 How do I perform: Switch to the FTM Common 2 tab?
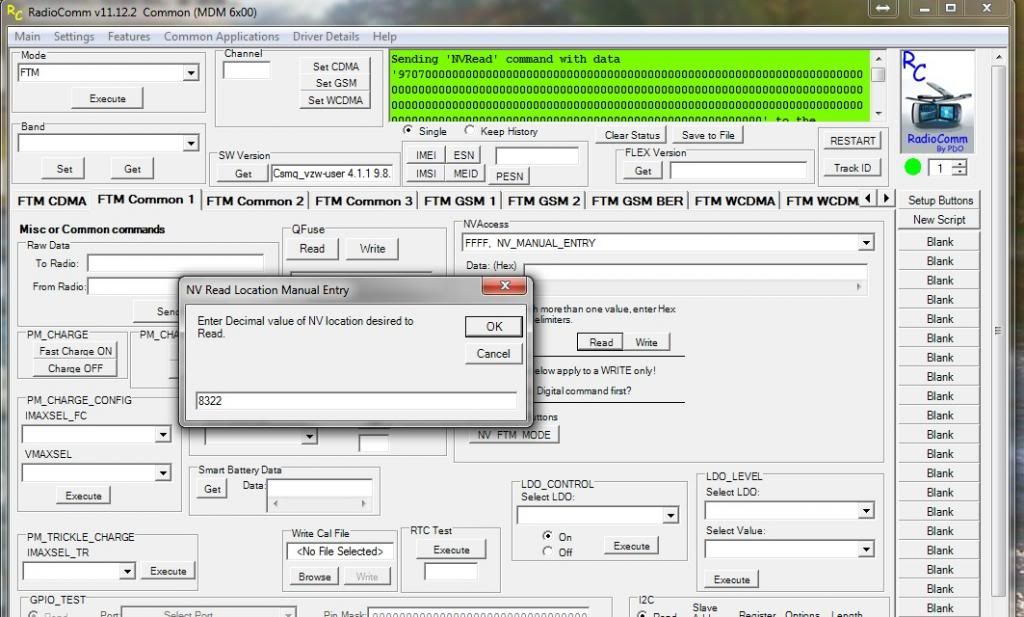click(255, 201)
